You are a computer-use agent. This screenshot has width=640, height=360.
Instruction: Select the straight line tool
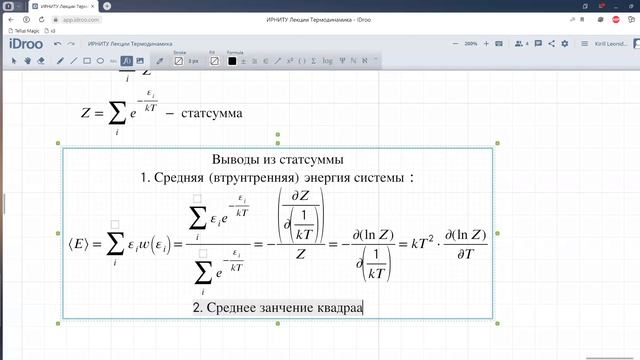(x=73, y=61)
